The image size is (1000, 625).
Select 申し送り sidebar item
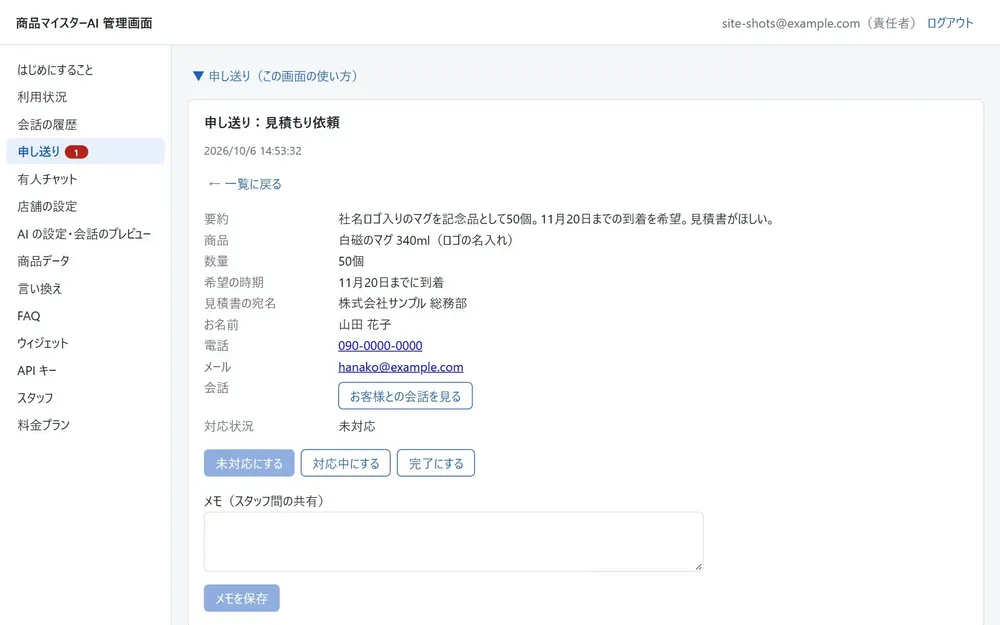85,151
